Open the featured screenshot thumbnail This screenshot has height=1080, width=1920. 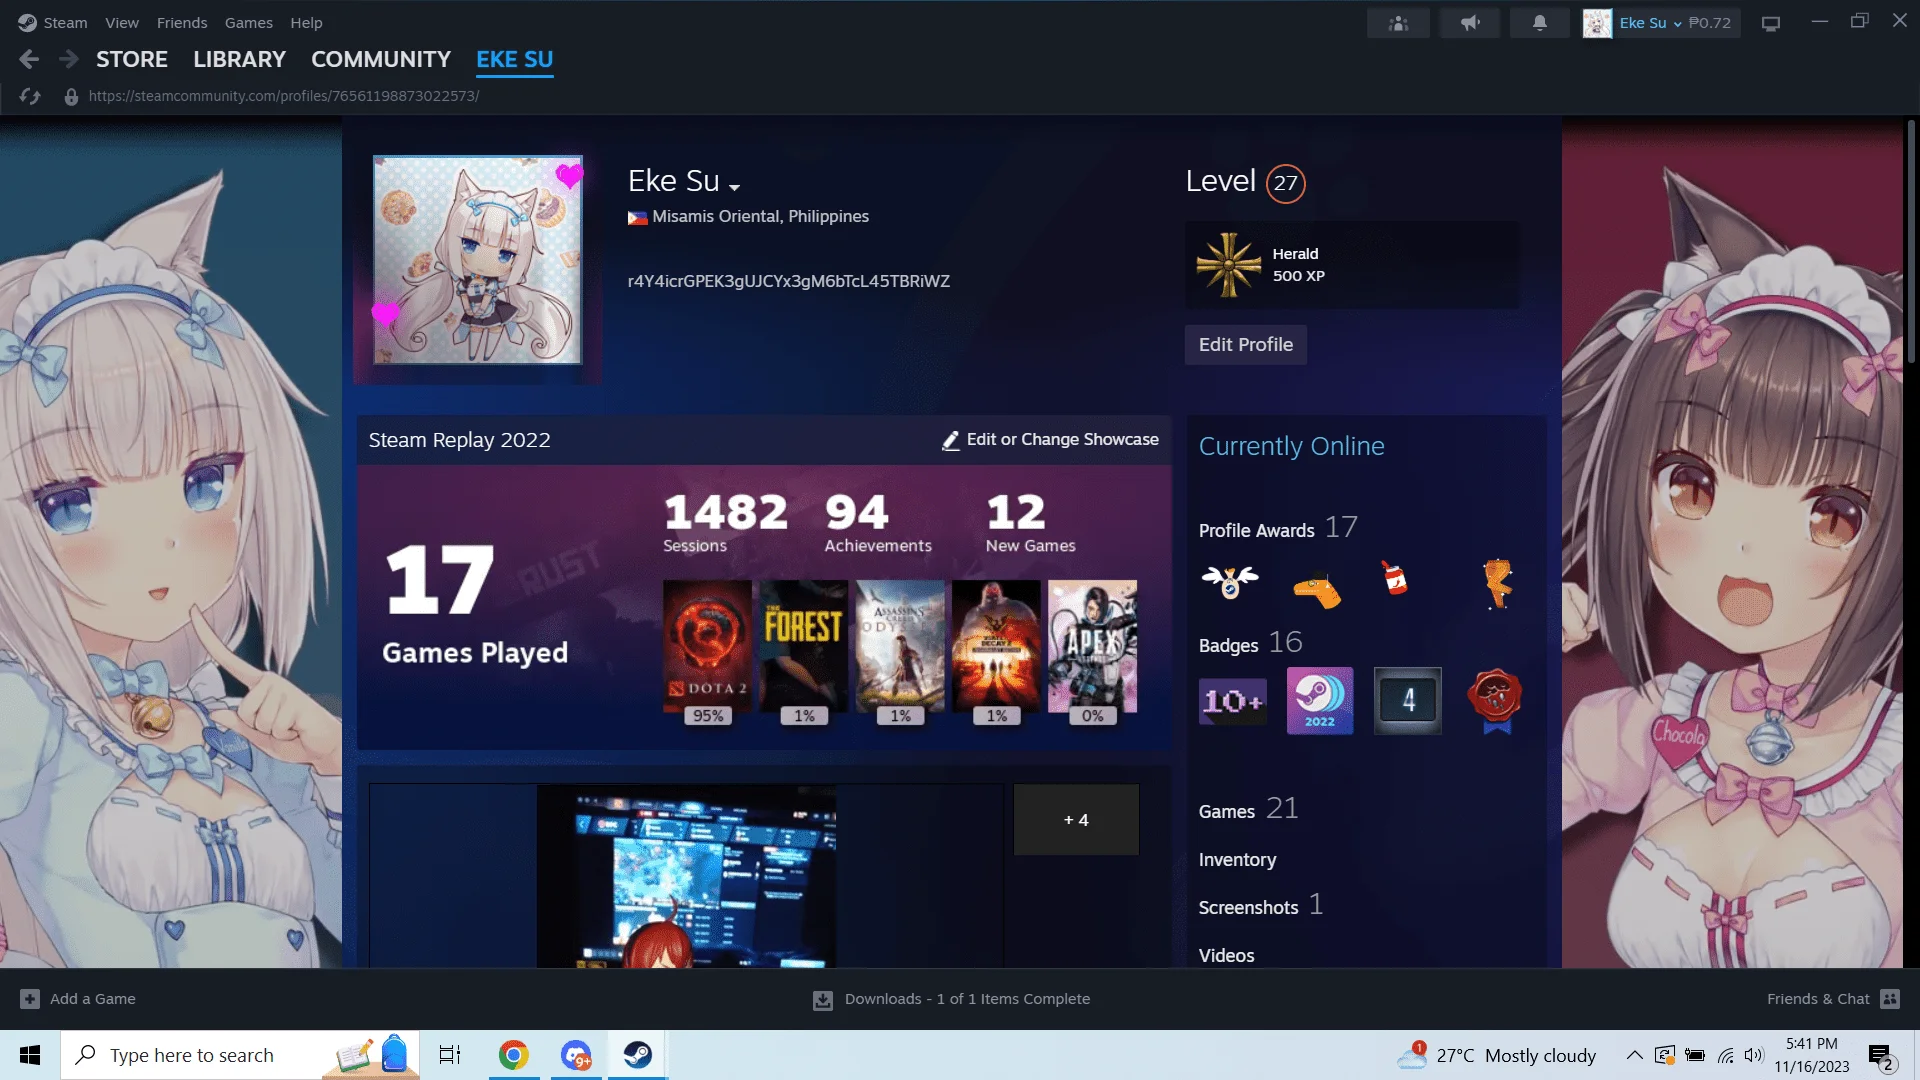tap(686, 876)
